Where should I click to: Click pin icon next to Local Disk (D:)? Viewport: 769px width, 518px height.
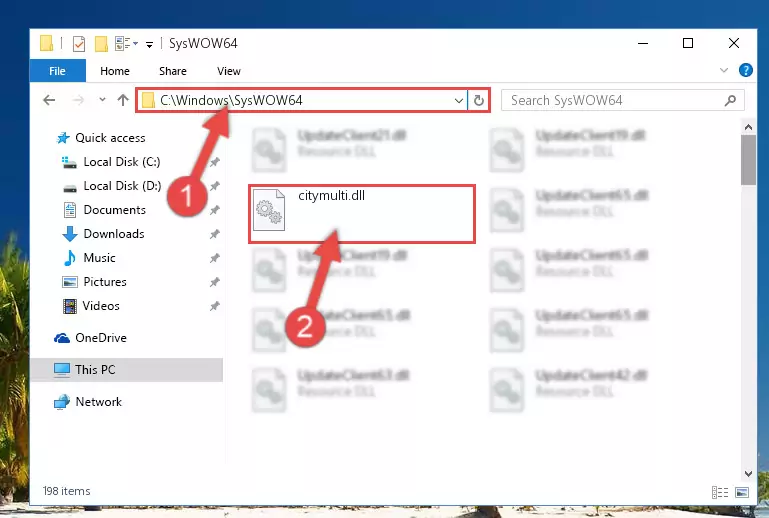point(214,186)
